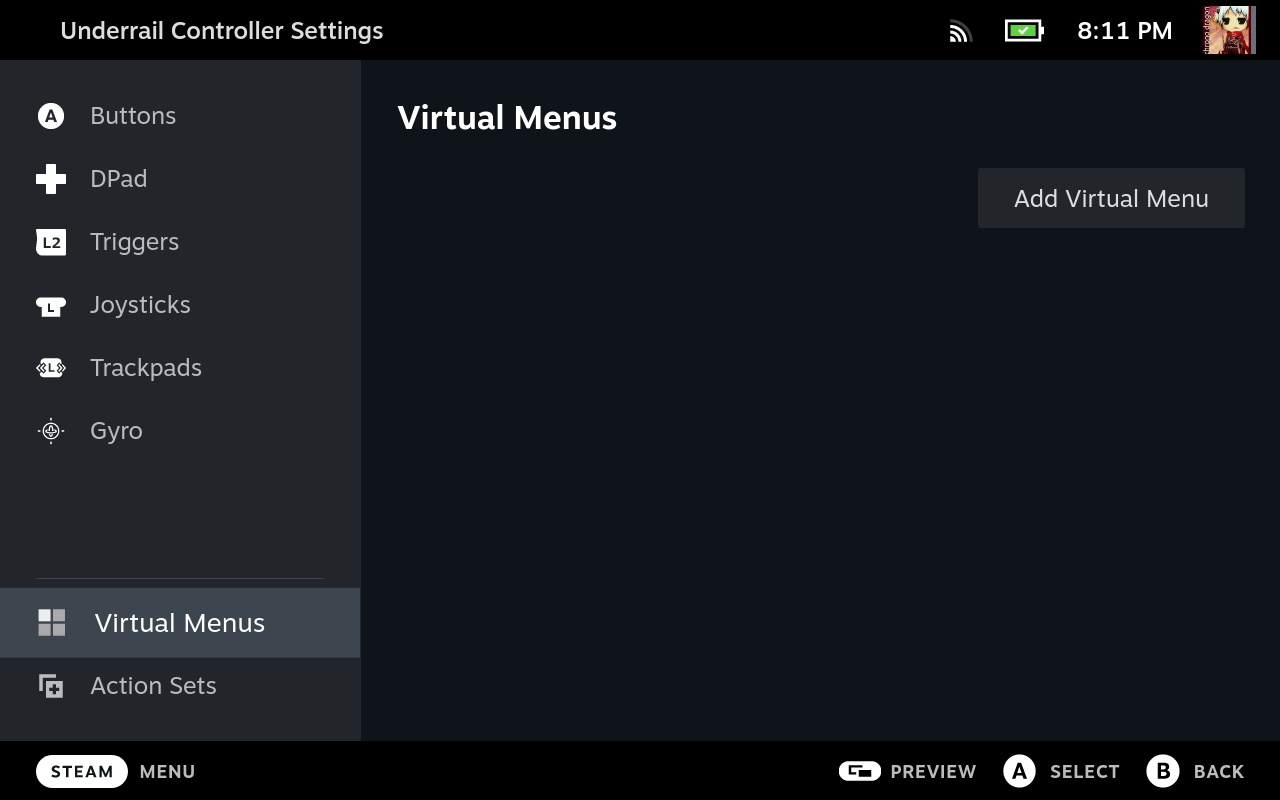Open the user profile avatar
This screenshot has height=800, width=1280.
1229,30
